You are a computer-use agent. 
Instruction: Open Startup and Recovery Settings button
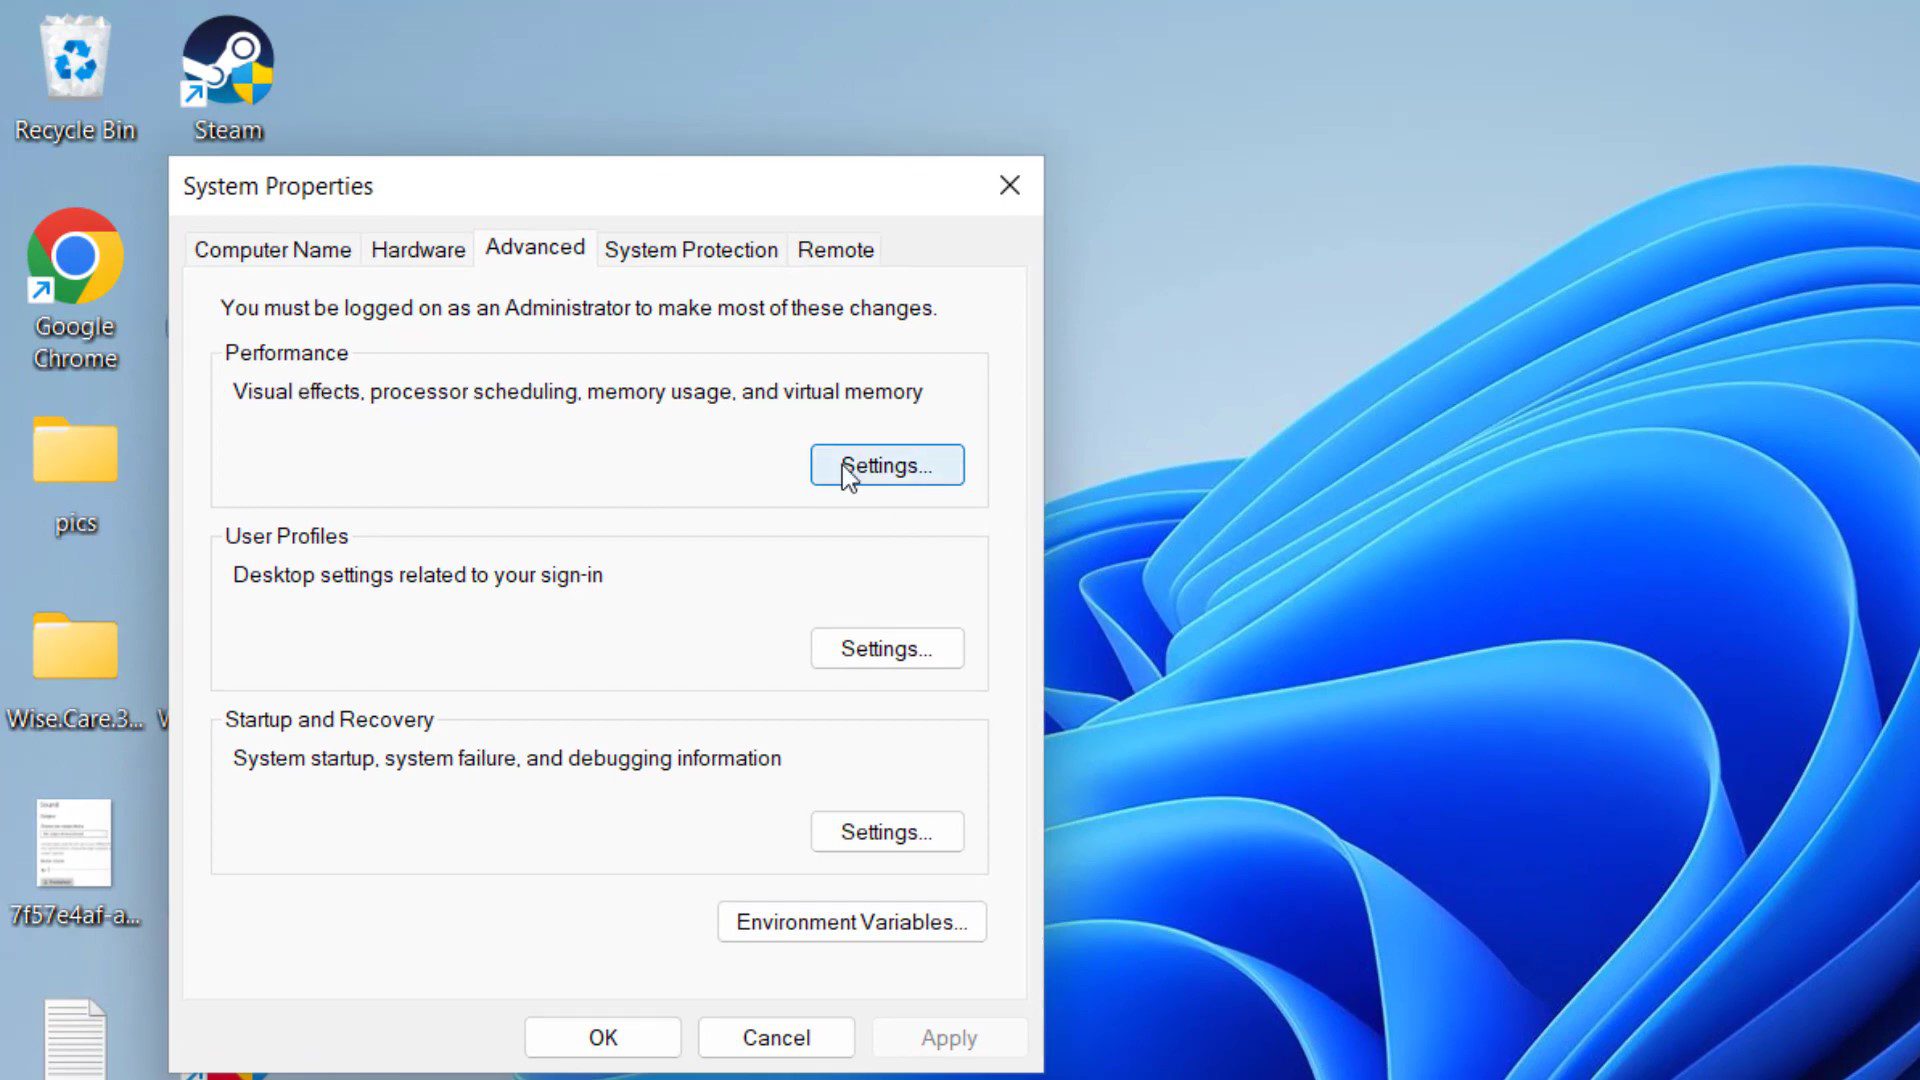[887, 831]
